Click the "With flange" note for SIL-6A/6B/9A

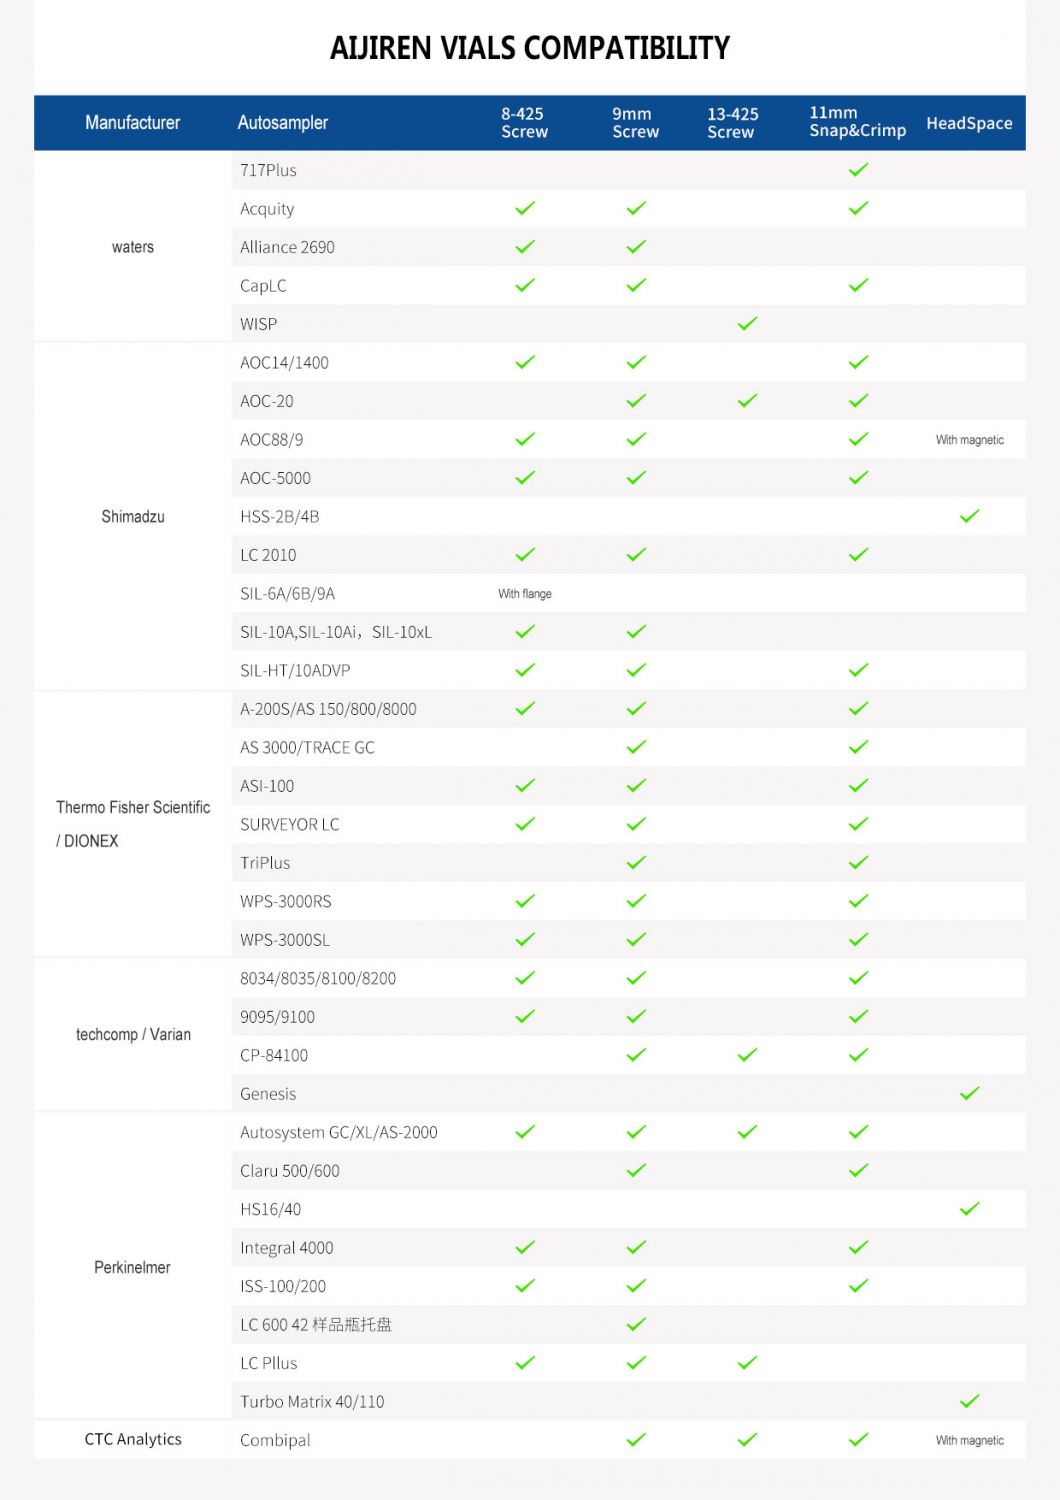tap(525, 594)
